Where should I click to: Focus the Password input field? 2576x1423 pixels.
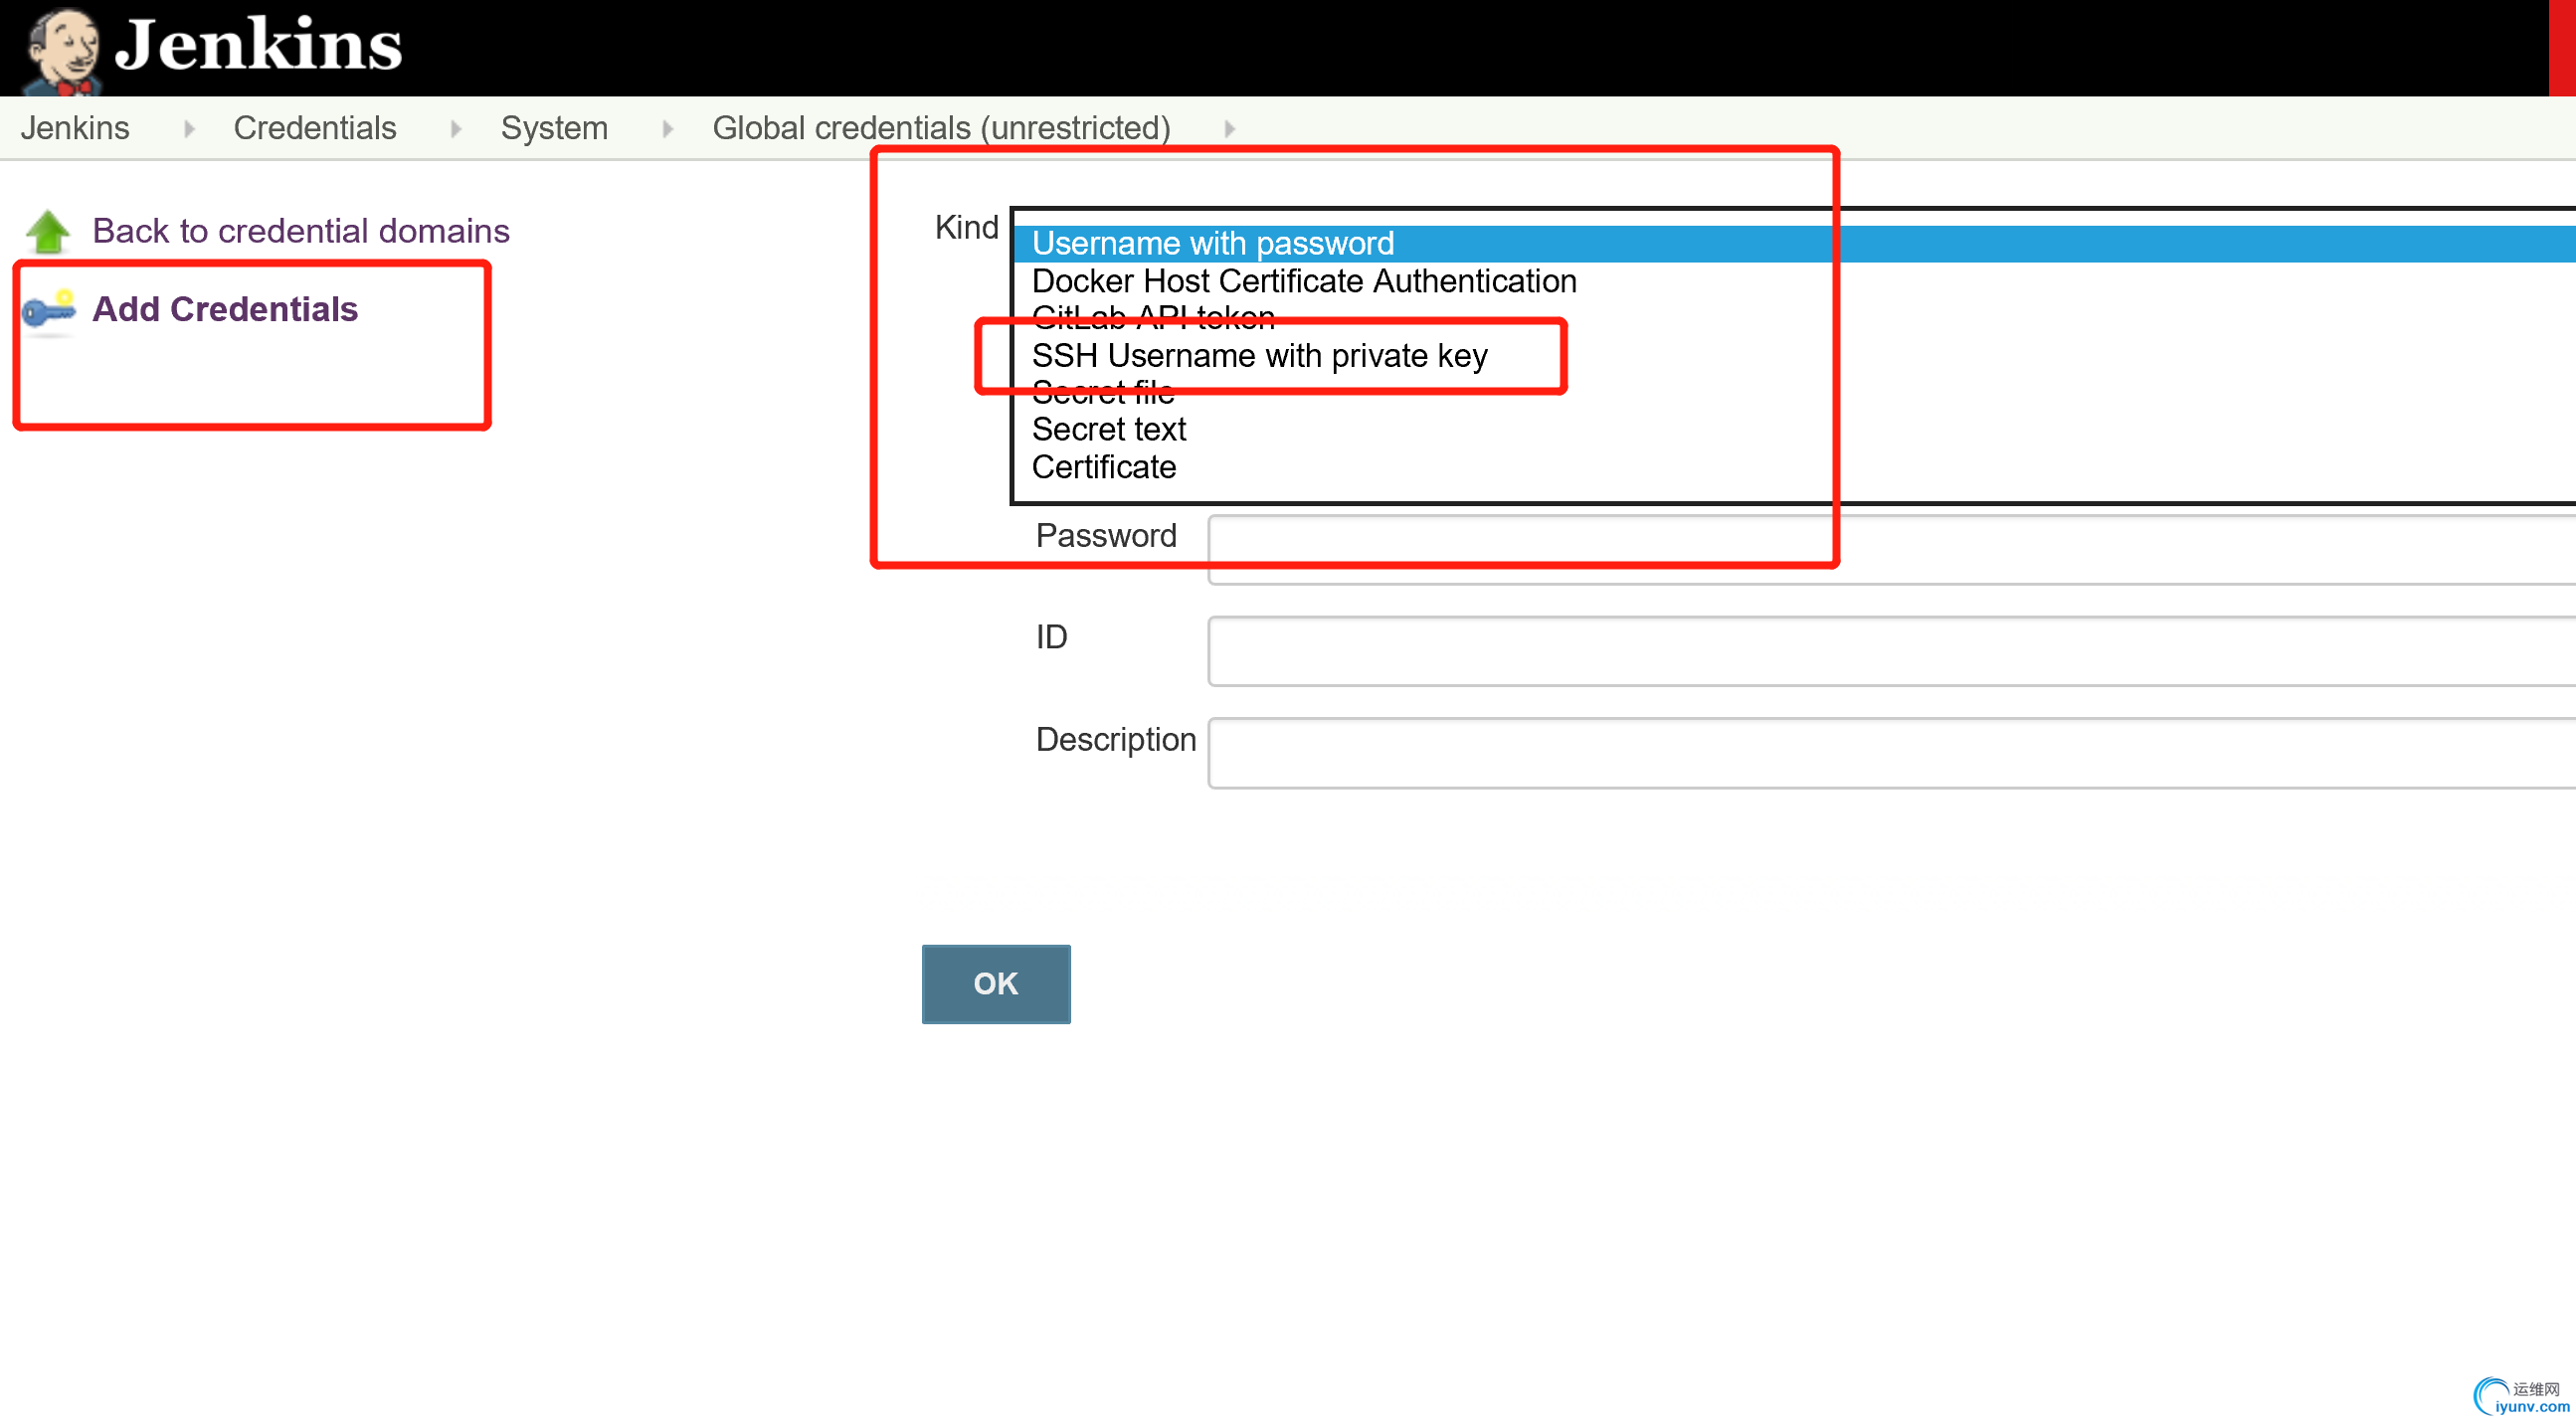(x=1891, y=549)
